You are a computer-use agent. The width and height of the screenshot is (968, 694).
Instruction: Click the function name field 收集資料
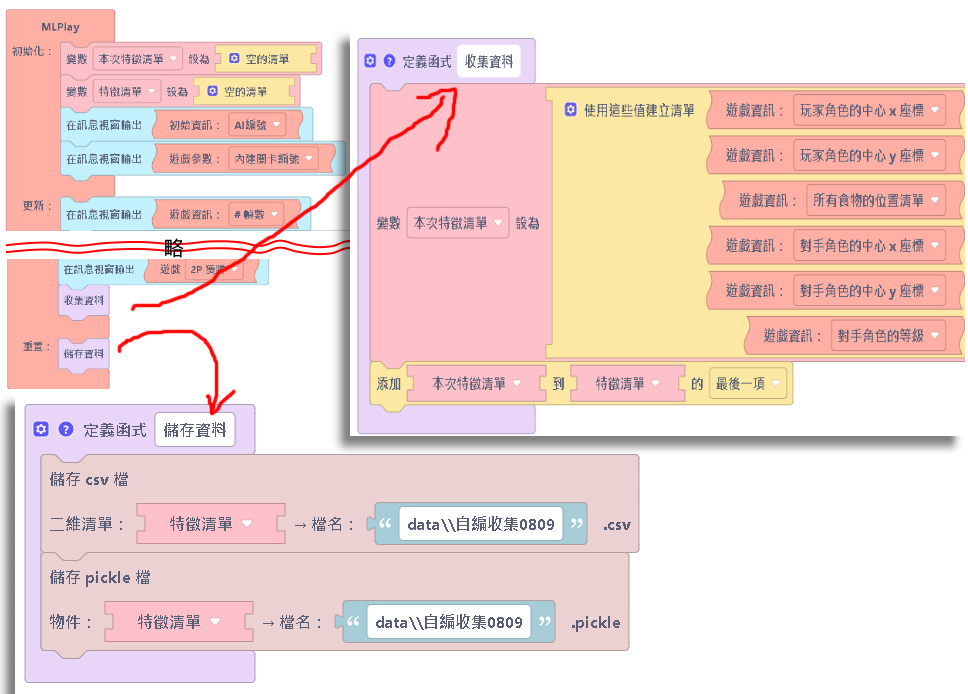coord(488,61)
